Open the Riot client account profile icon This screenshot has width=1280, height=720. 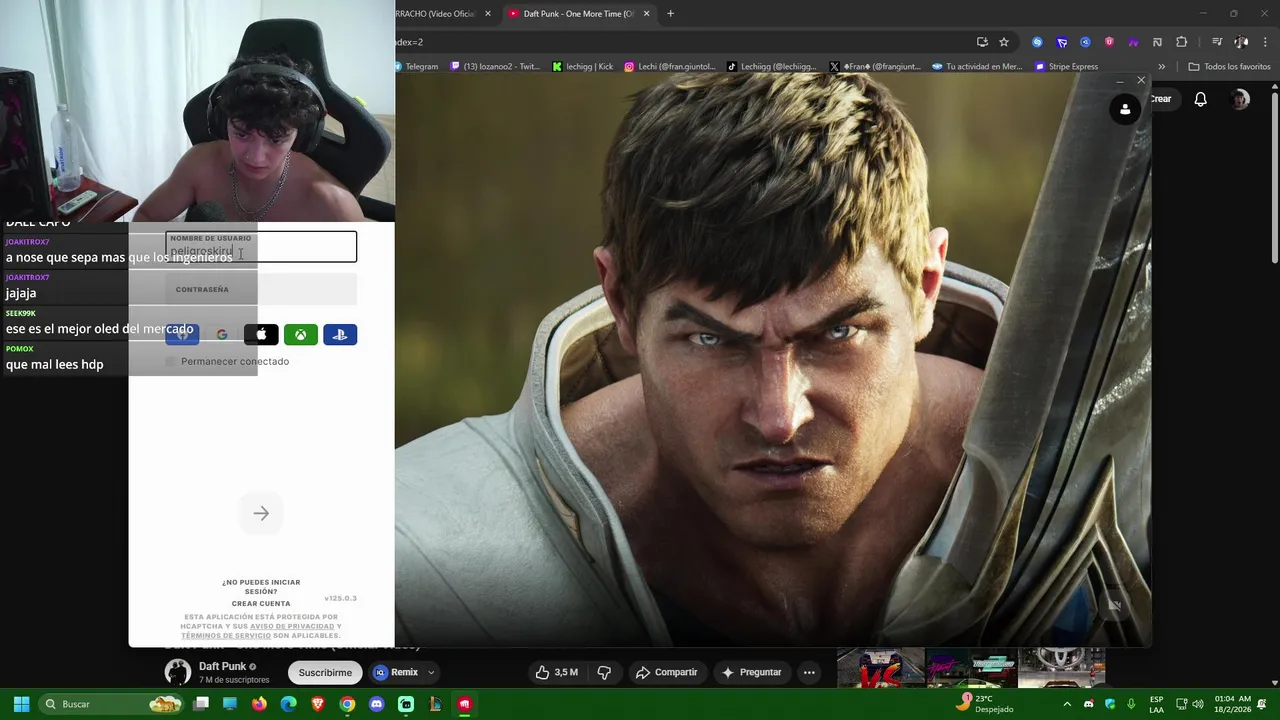pyautogui.click(x=1125, y=110)
